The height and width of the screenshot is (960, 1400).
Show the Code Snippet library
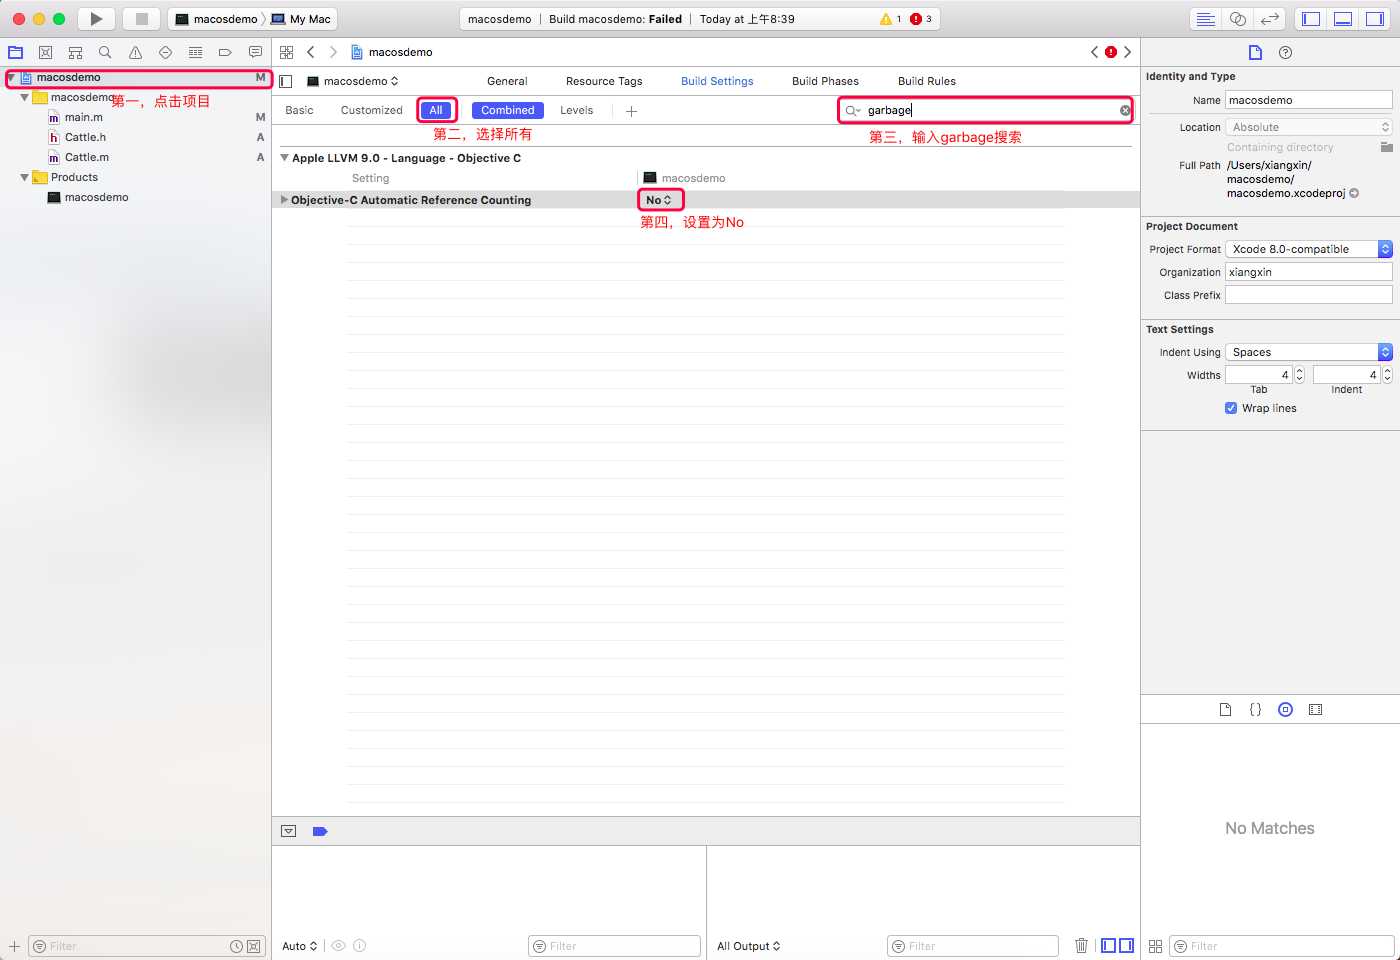pyautogui.click(x=1255, y=709)
